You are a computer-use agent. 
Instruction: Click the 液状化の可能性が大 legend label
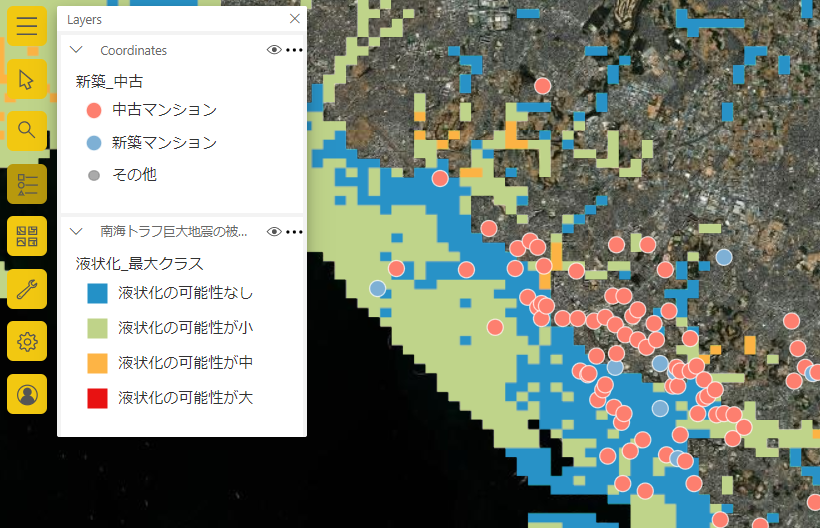185,398
